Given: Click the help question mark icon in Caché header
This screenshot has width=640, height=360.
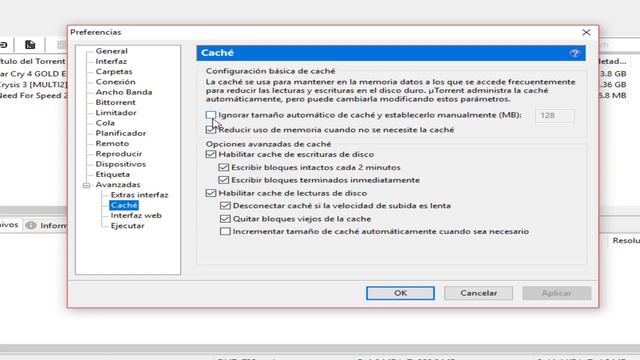Looking at the screenshot, I should point(575,53).
